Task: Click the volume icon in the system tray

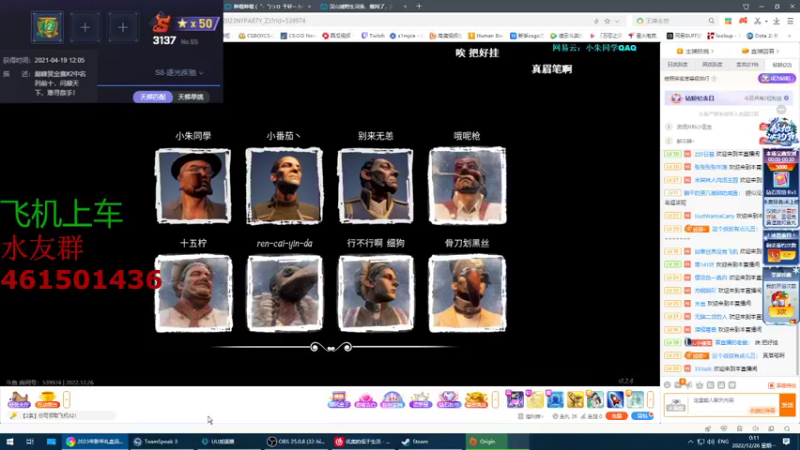Action: click(711, 442)
